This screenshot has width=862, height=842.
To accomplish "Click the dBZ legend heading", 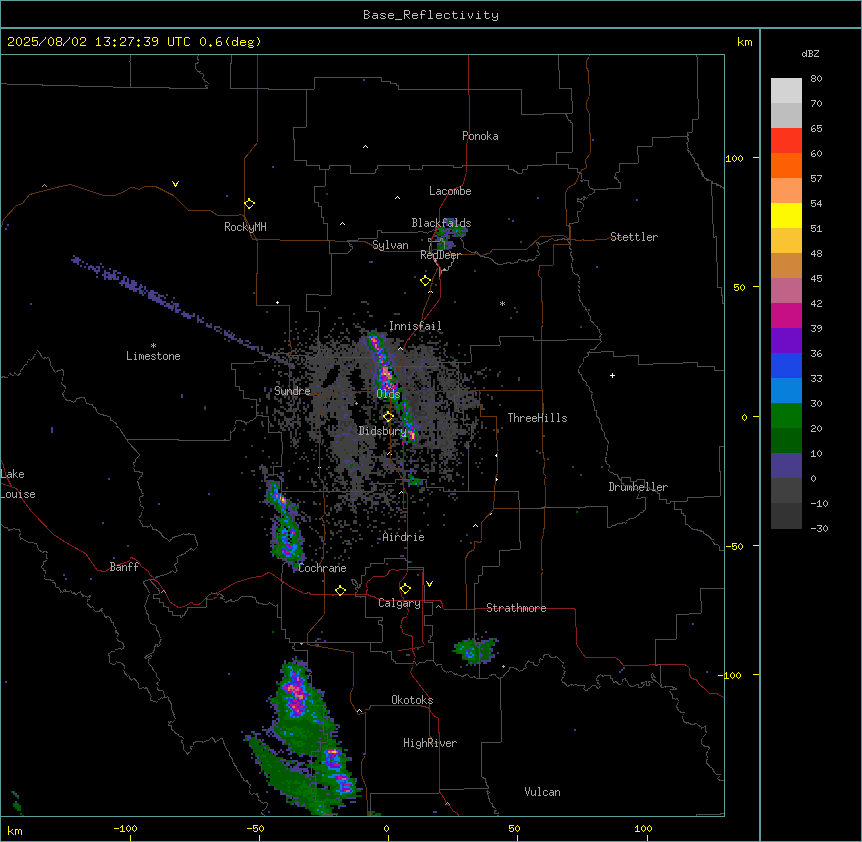I will (x=810, y=54).
